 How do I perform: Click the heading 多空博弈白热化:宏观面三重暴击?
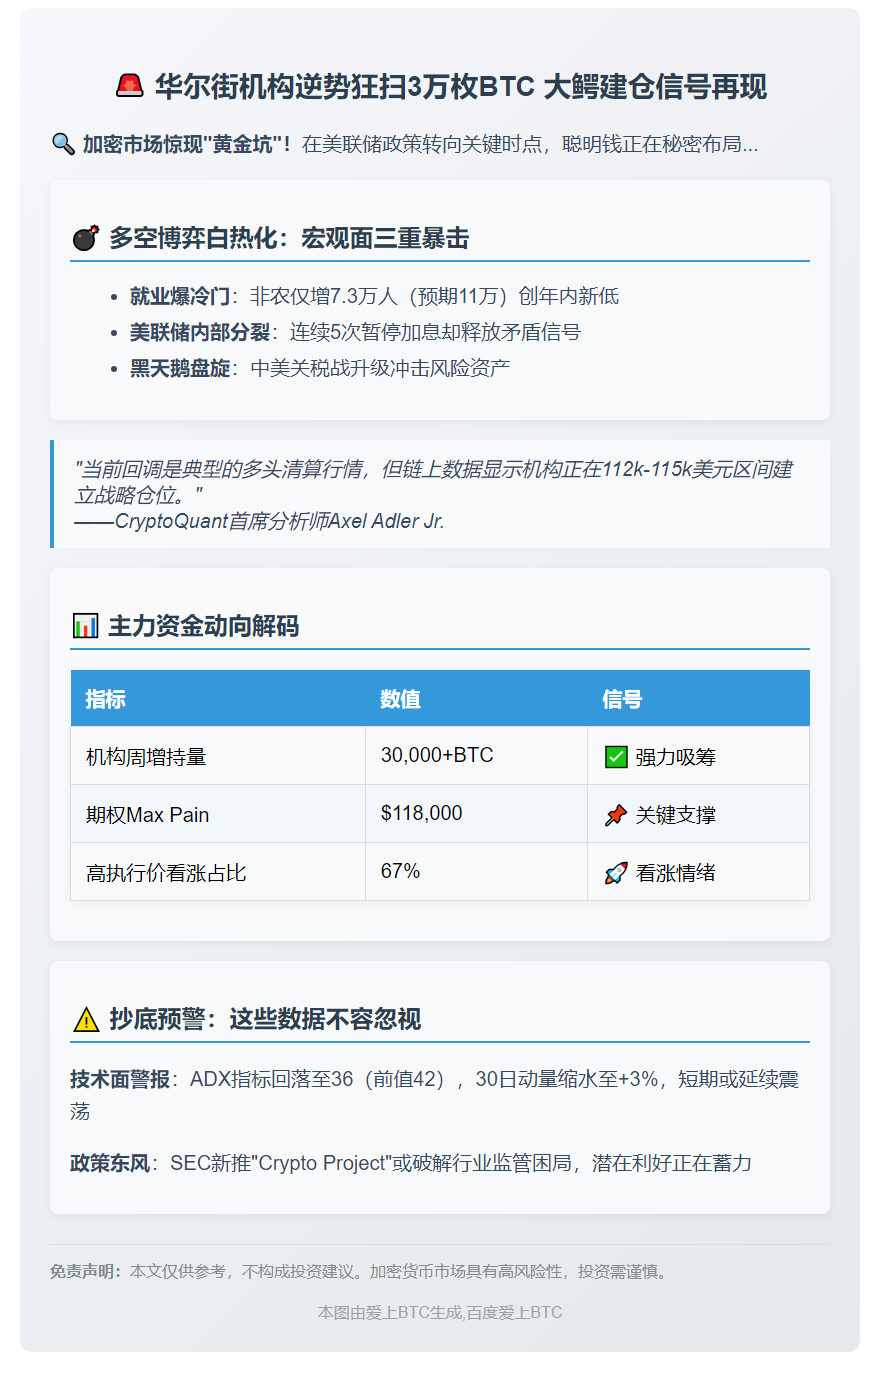289,238
